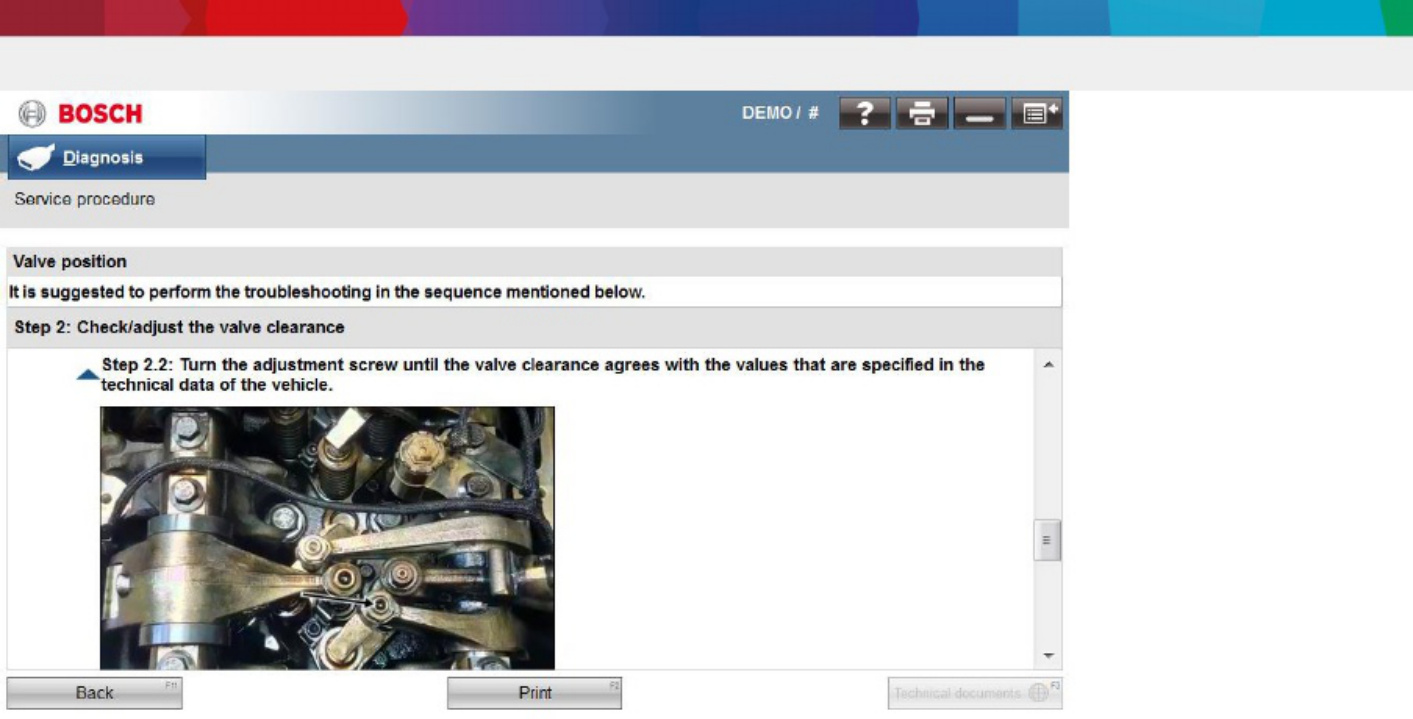Click the scrollbar thumb in step panel

[x=1047, y=540]
